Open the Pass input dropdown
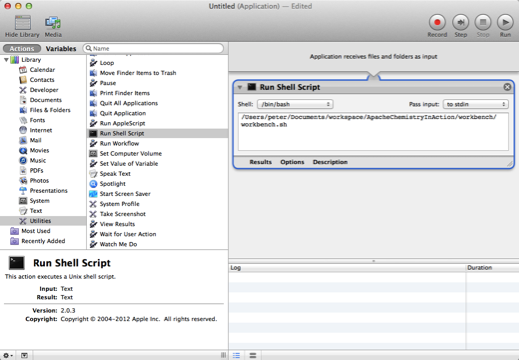 click(x=476, y=104)
